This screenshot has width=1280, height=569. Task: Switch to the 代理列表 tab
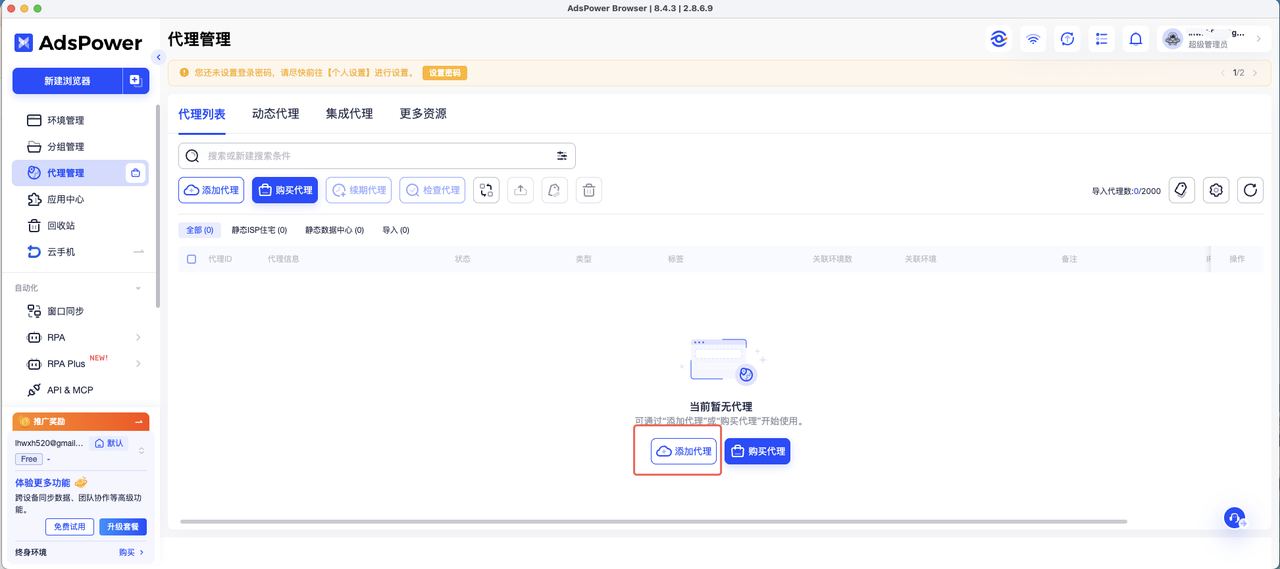point(202,114)
